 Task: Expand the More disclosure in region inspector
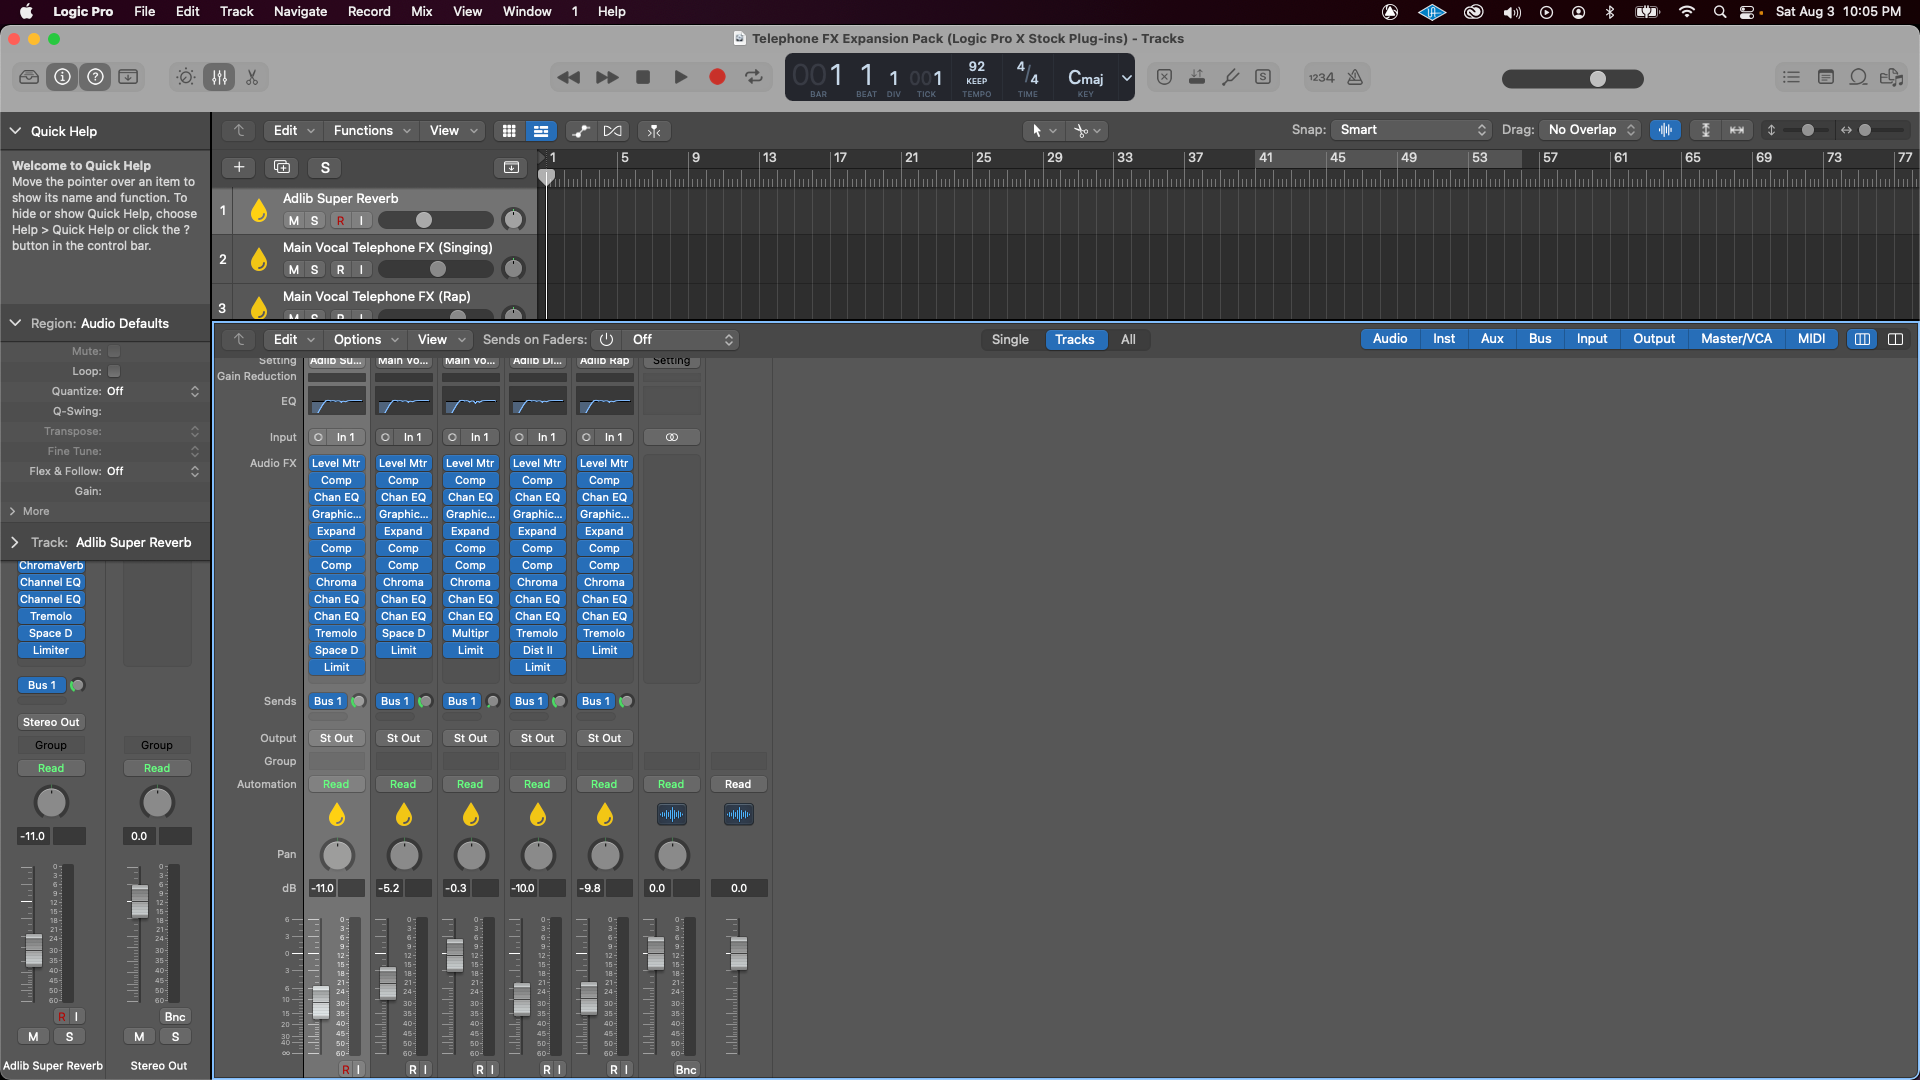pos(14,511)
